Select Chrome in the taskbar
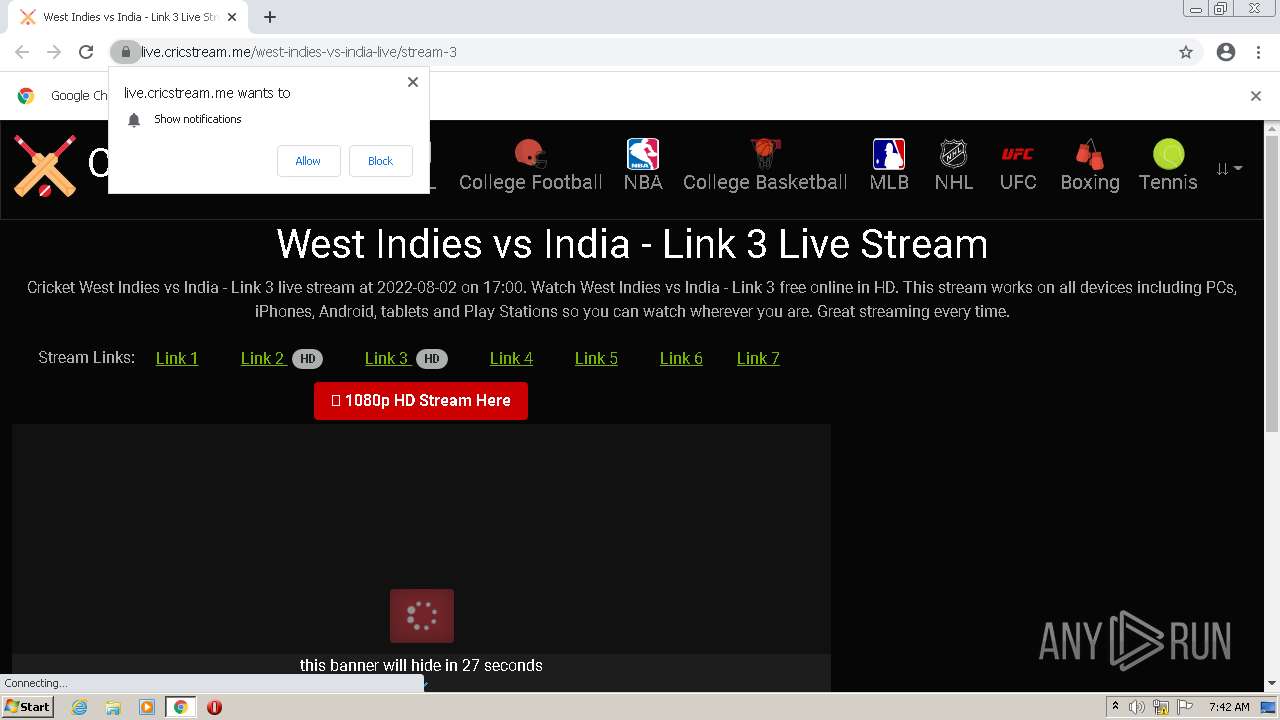 (181, 707)
